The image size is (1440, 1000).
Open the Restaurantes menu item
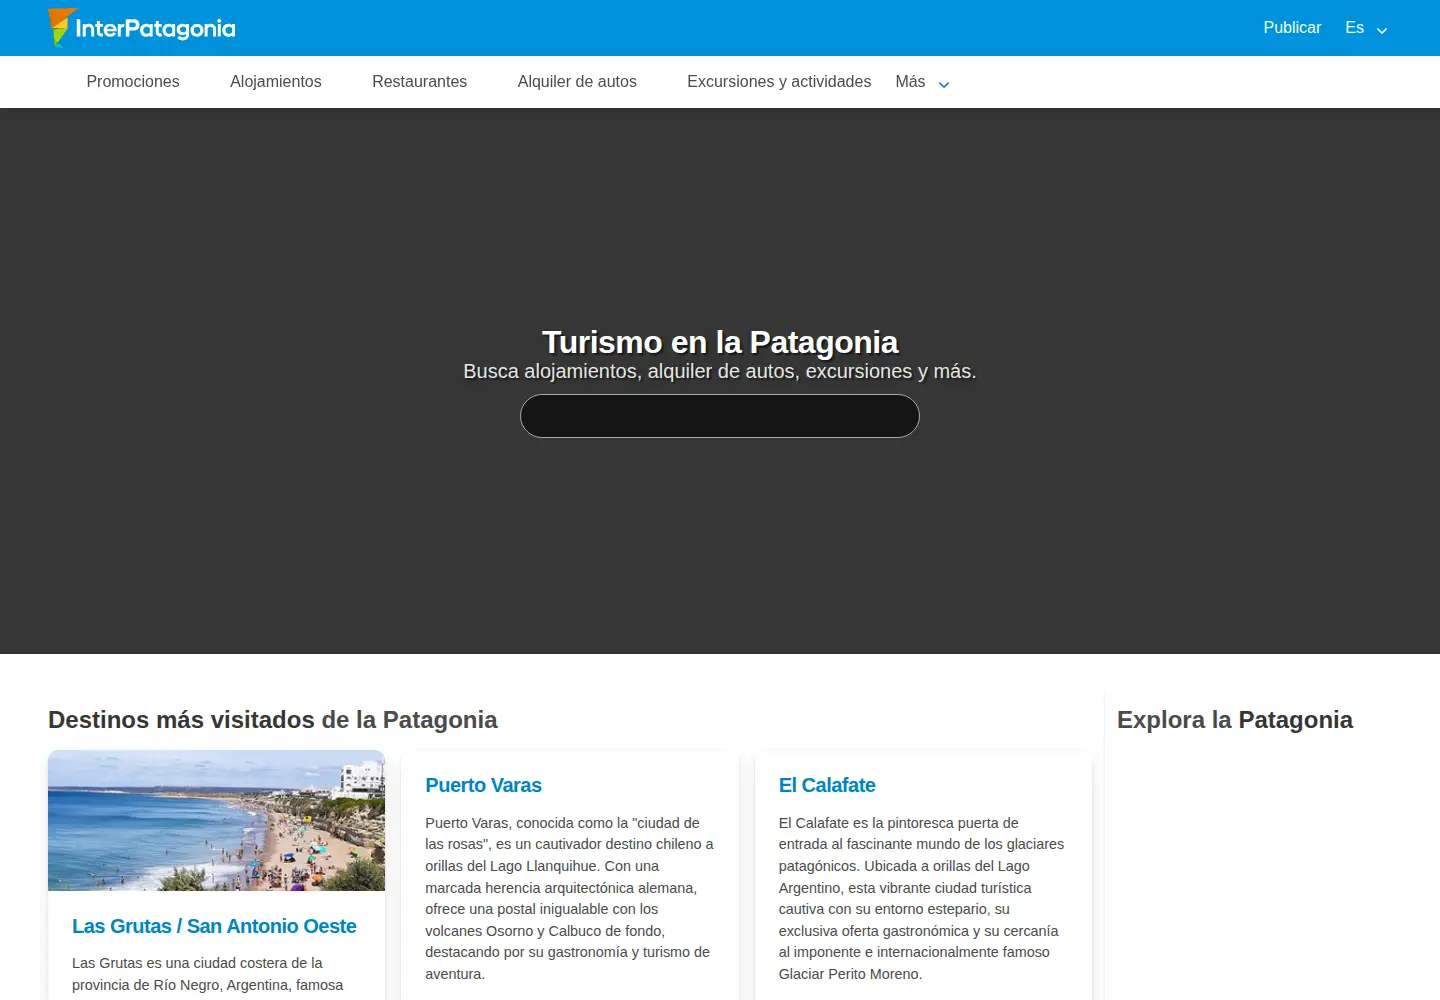click(419, 82)
